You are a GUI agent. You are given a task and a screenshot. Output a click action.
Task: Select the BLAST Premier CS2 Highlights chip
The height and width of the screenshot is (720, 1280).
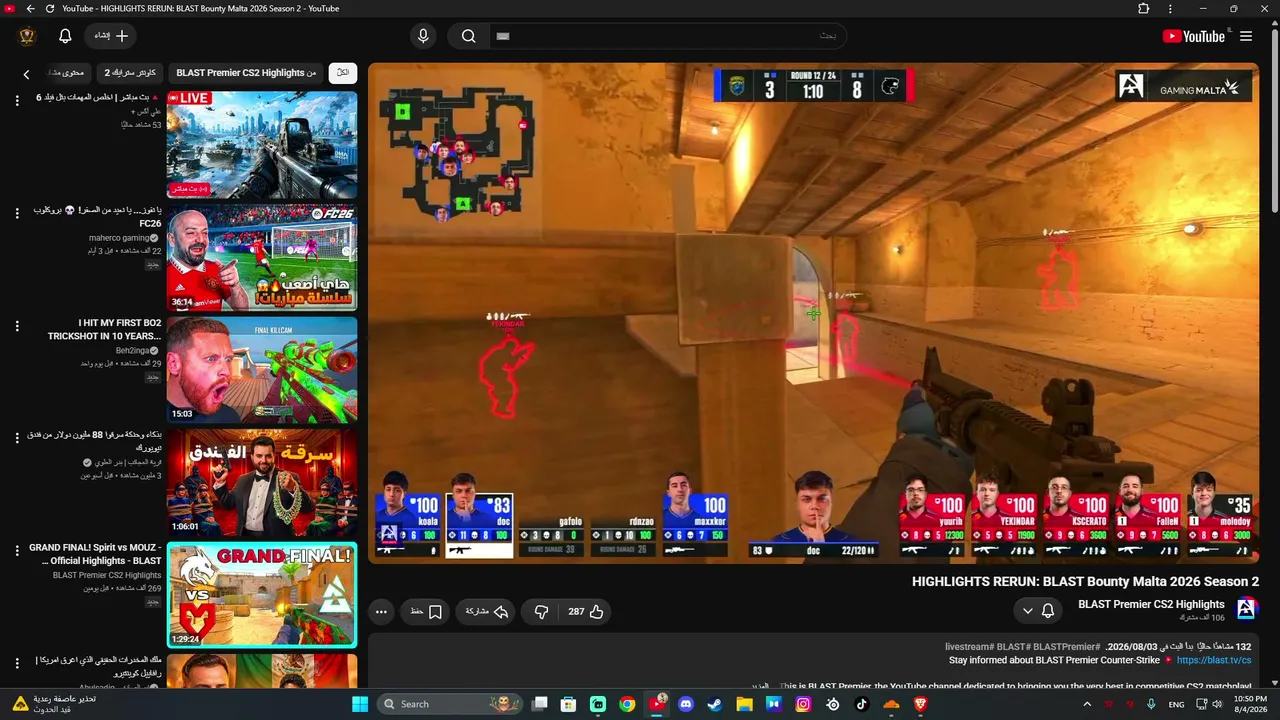click(x=246, y=73)
